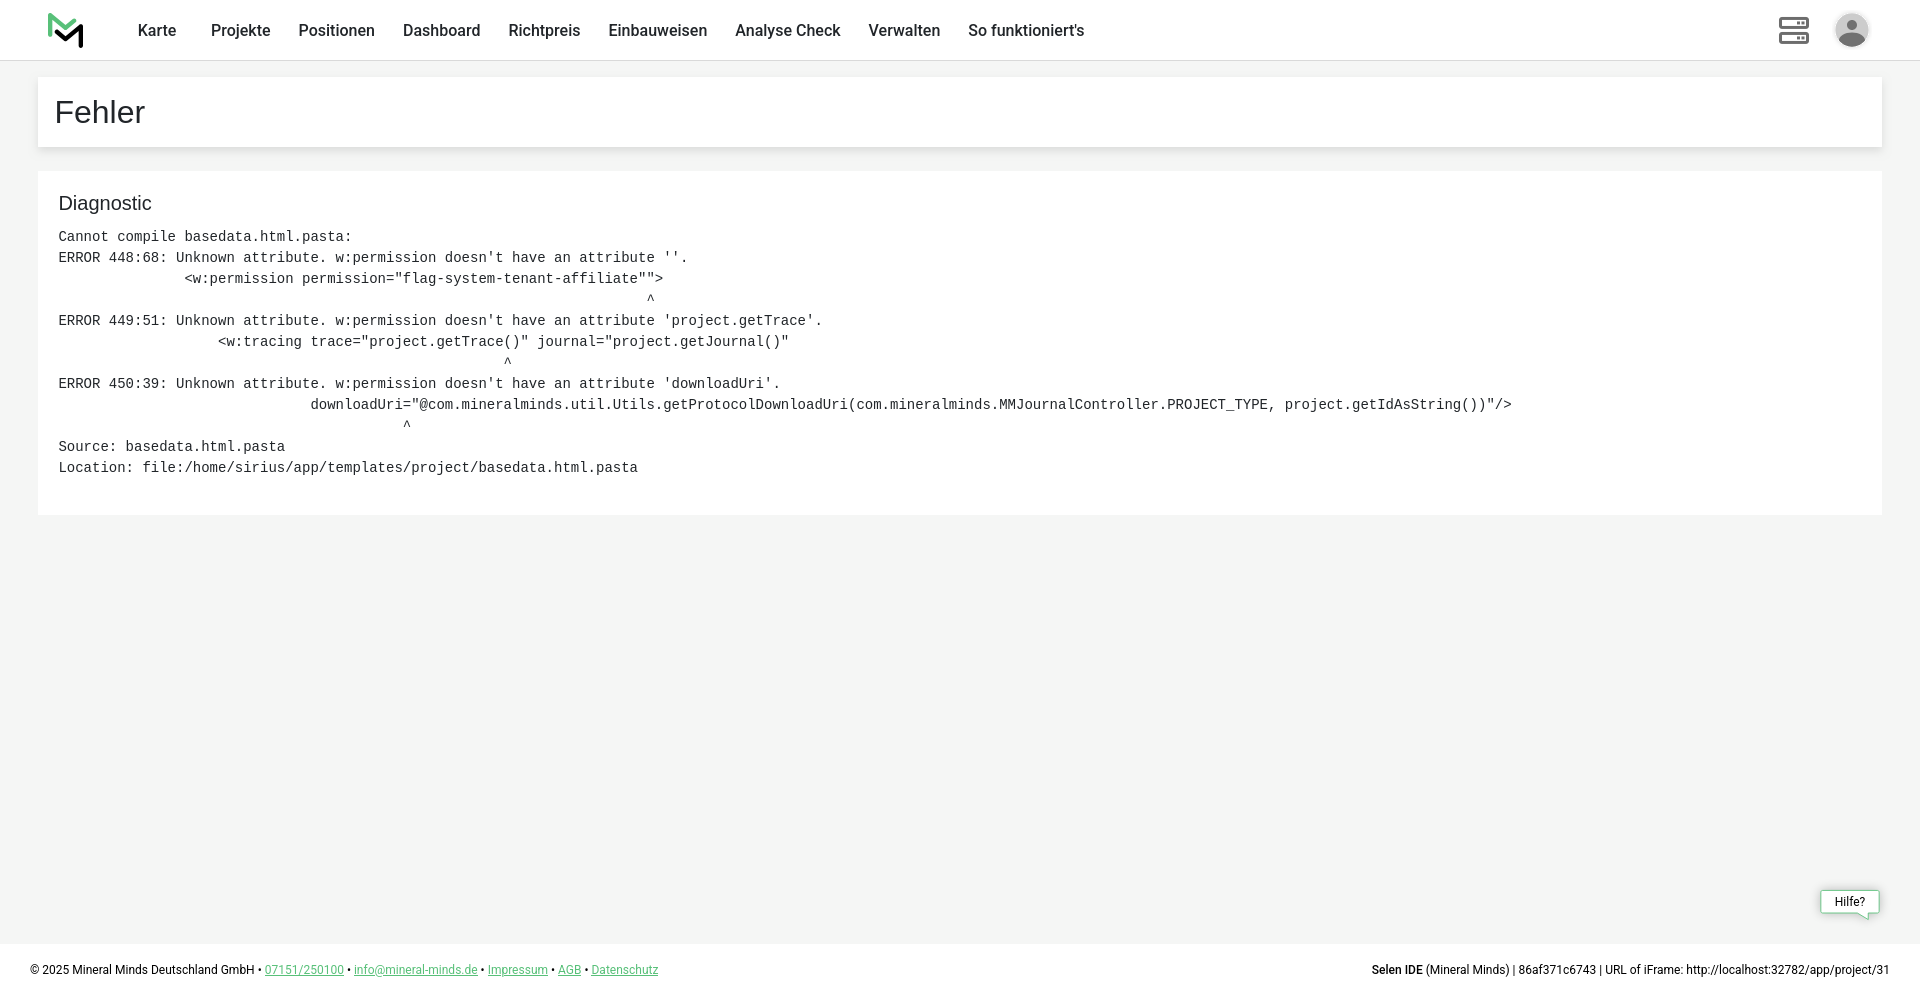
Task: Open the So funktioniert's page
Action: coord(1025,31)
